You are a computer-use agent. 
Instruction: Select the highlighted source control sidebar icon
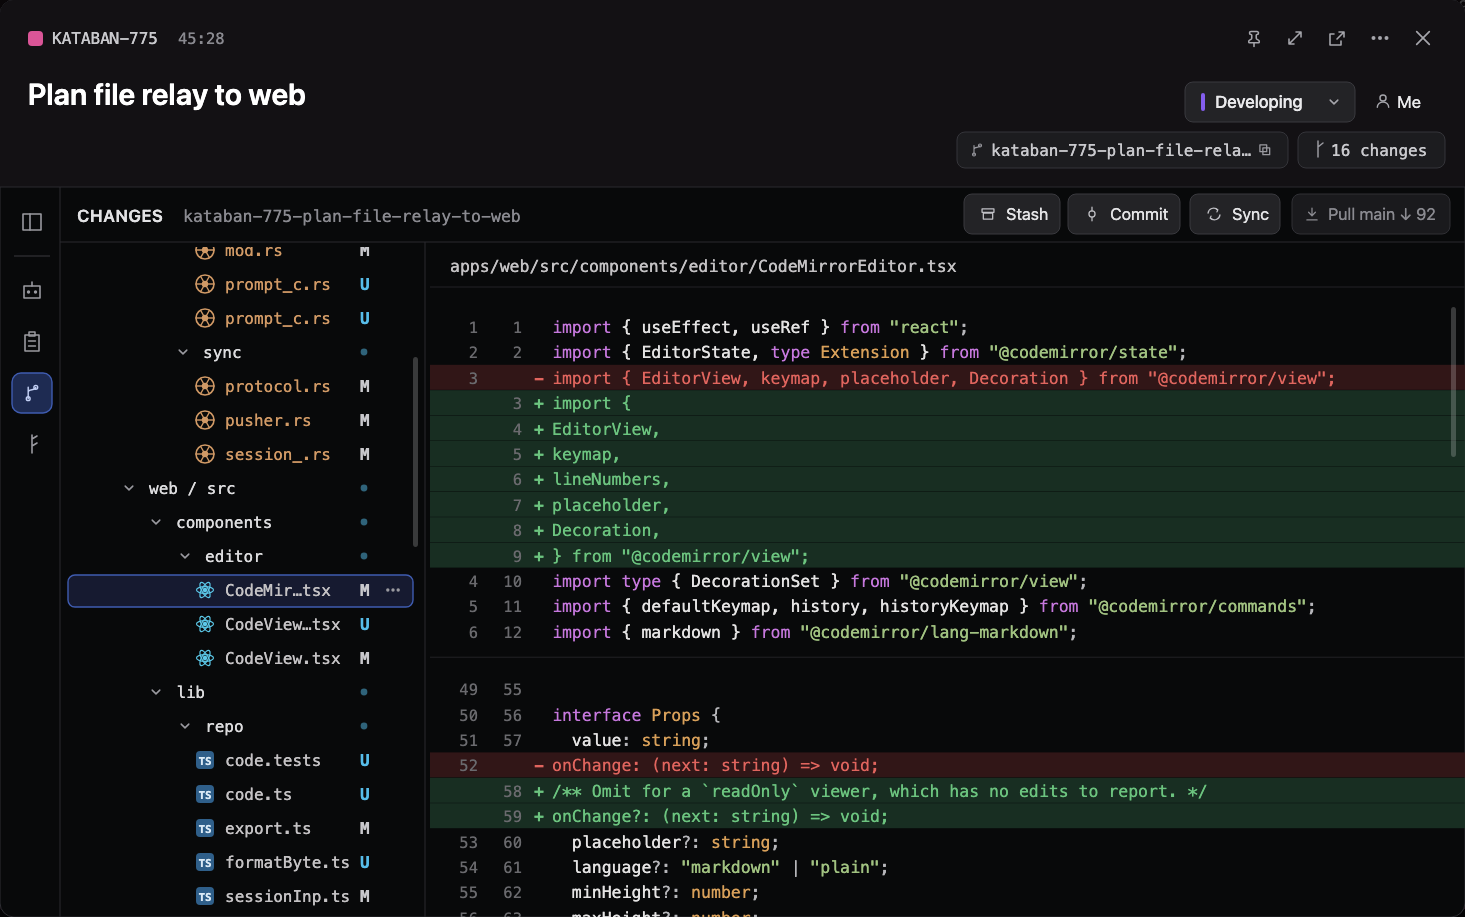click(32, 393)
